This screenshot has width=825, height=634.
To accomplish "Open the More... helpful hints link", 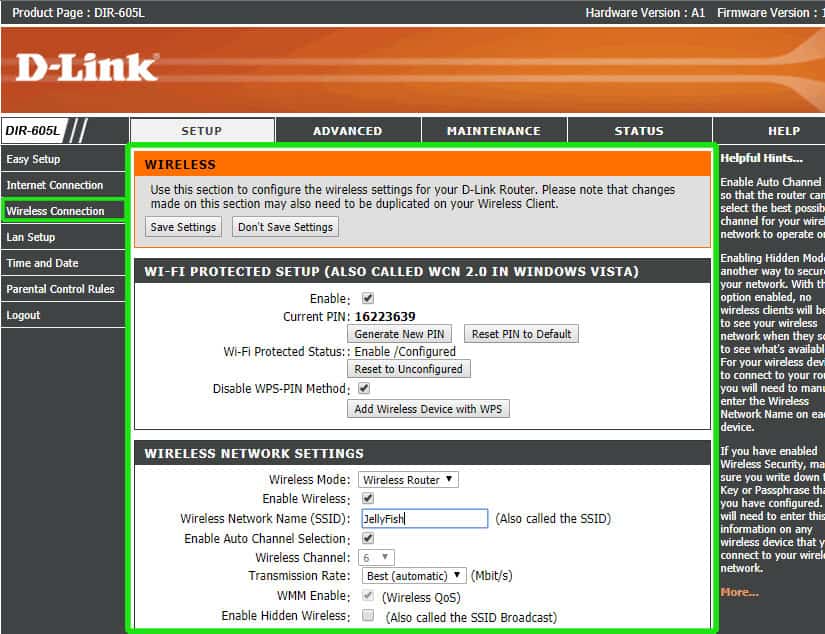I will point(739,592).
